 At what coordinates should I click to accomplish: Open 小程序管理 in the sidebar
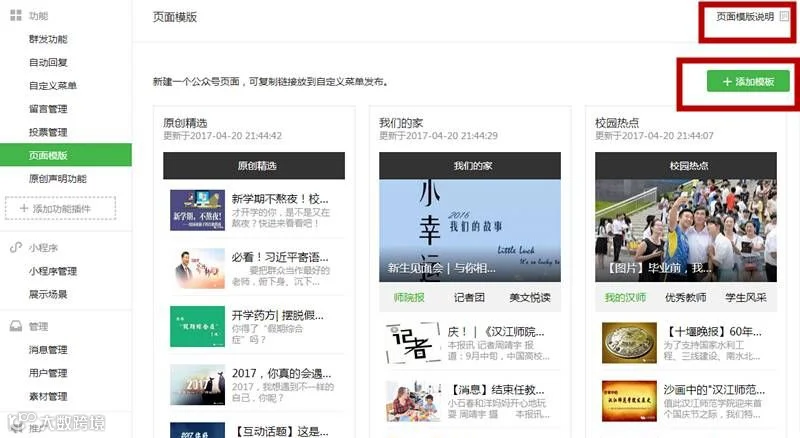(x=53, y=271)
